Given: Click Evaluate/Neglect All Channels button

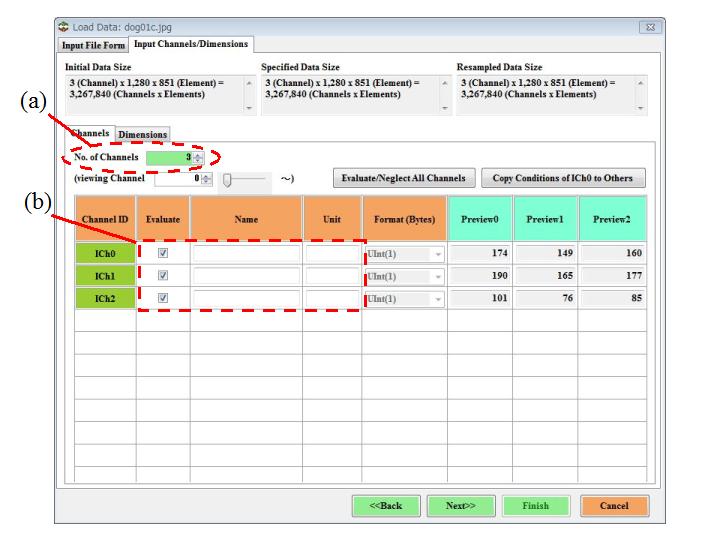Looking at the screenshot, I should coord(404,179).
